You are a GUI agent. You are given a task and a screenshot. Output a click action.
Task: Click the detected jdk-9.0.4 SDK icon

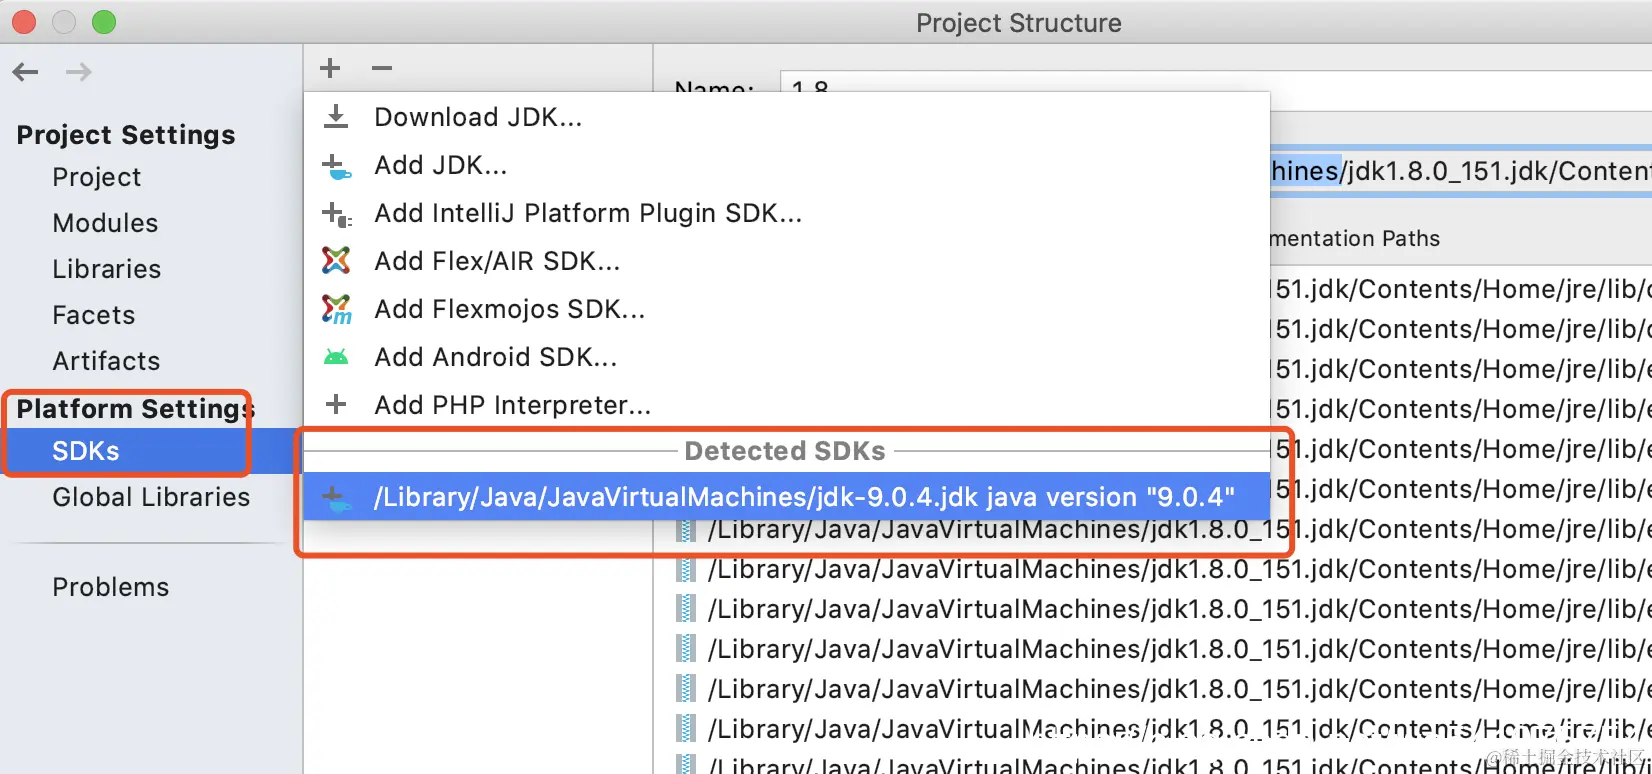click(x=337, y=498)
